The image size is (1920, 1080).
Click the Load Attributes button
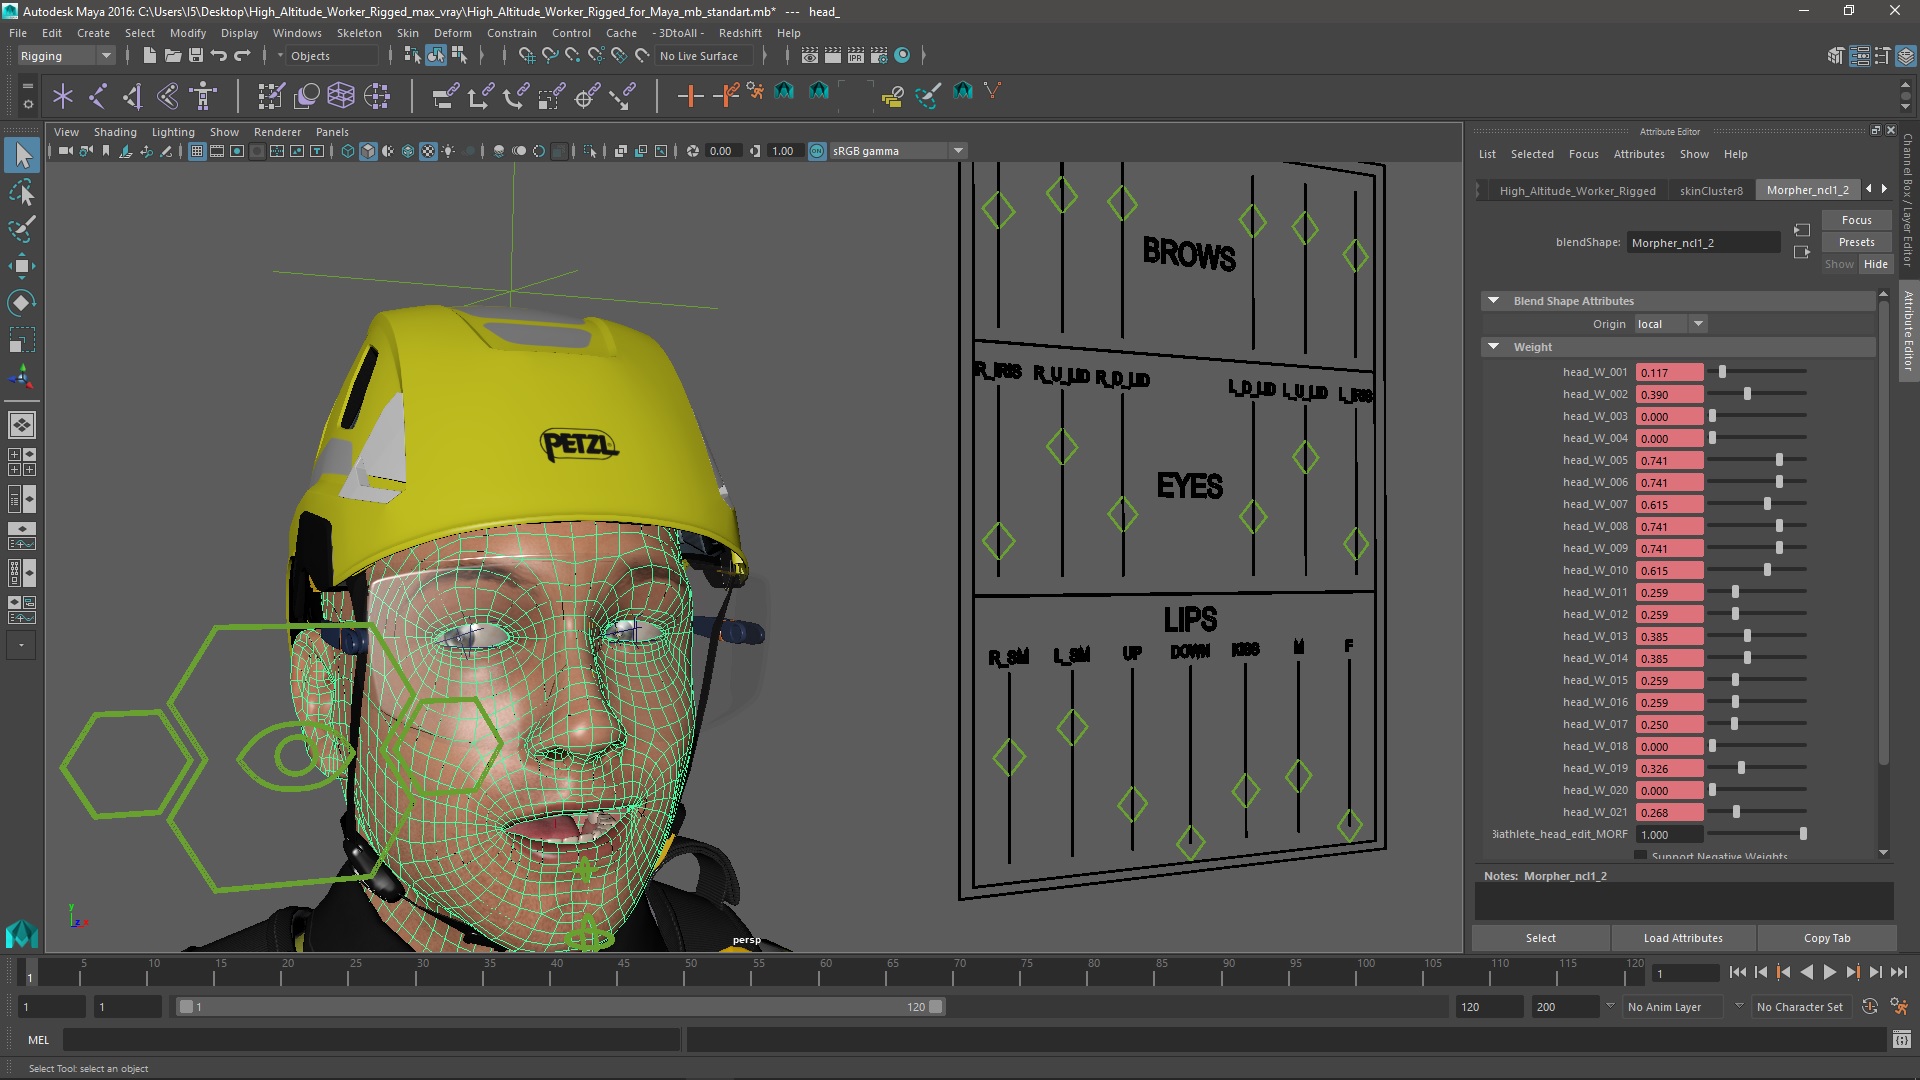click(1683, 938)
